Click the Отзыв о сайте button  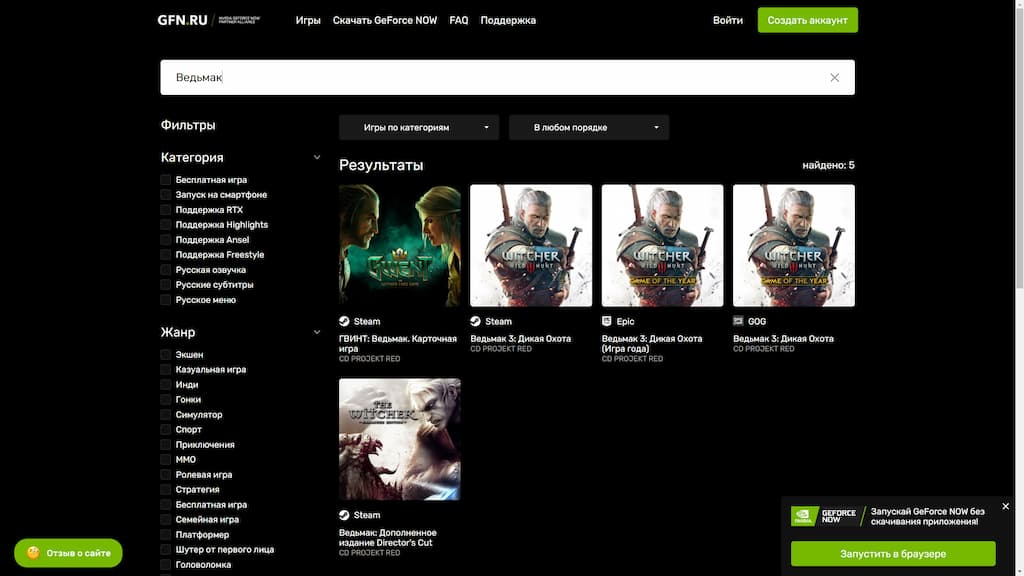(68, 553)
